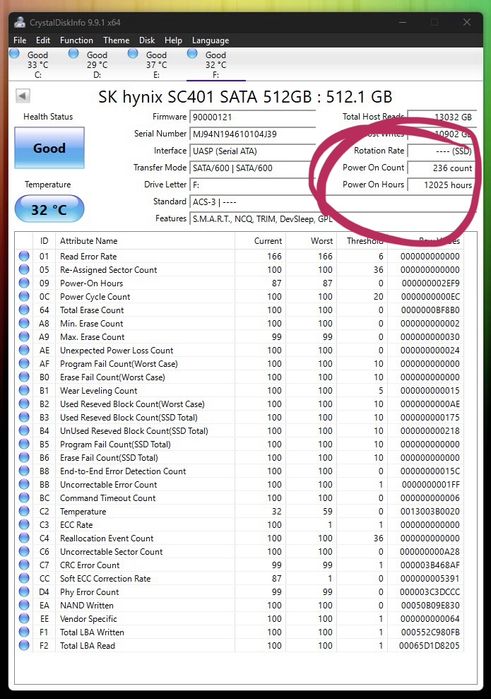Click status icon of ECC Rate row
Image resolution: width=491 pixels, height=699 pixels.
click(x=24, y=524)
